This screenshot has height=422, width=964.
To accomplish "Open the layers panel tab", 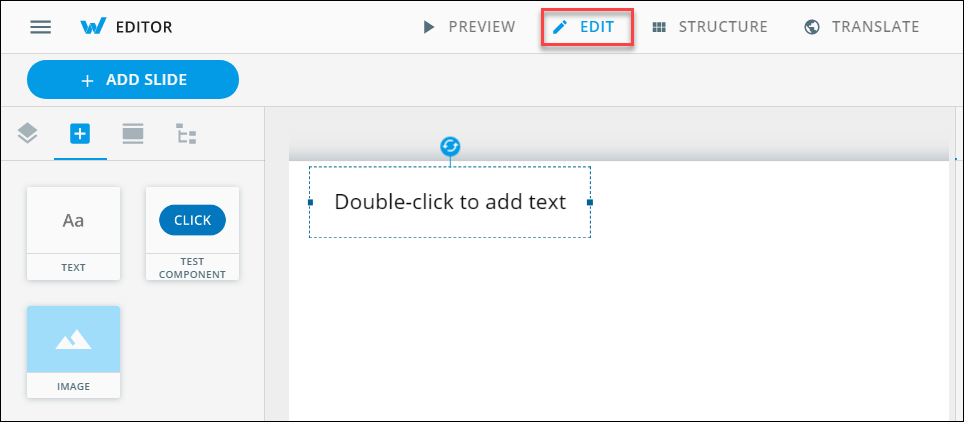I will coord(28,133).
